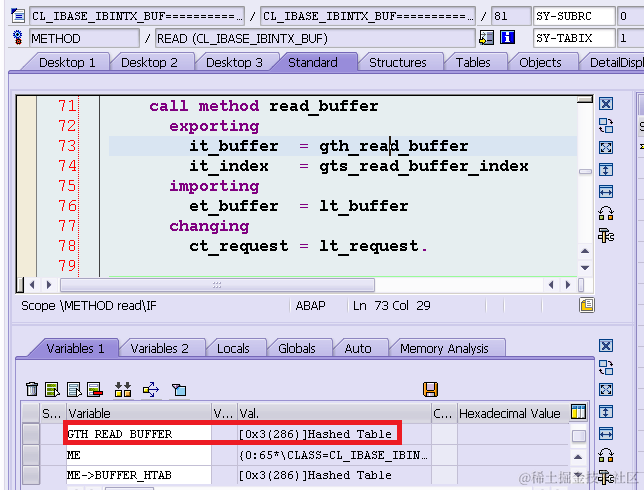Click editor vertical scroll up arrow
644x490 pixels.
[585, 251]
